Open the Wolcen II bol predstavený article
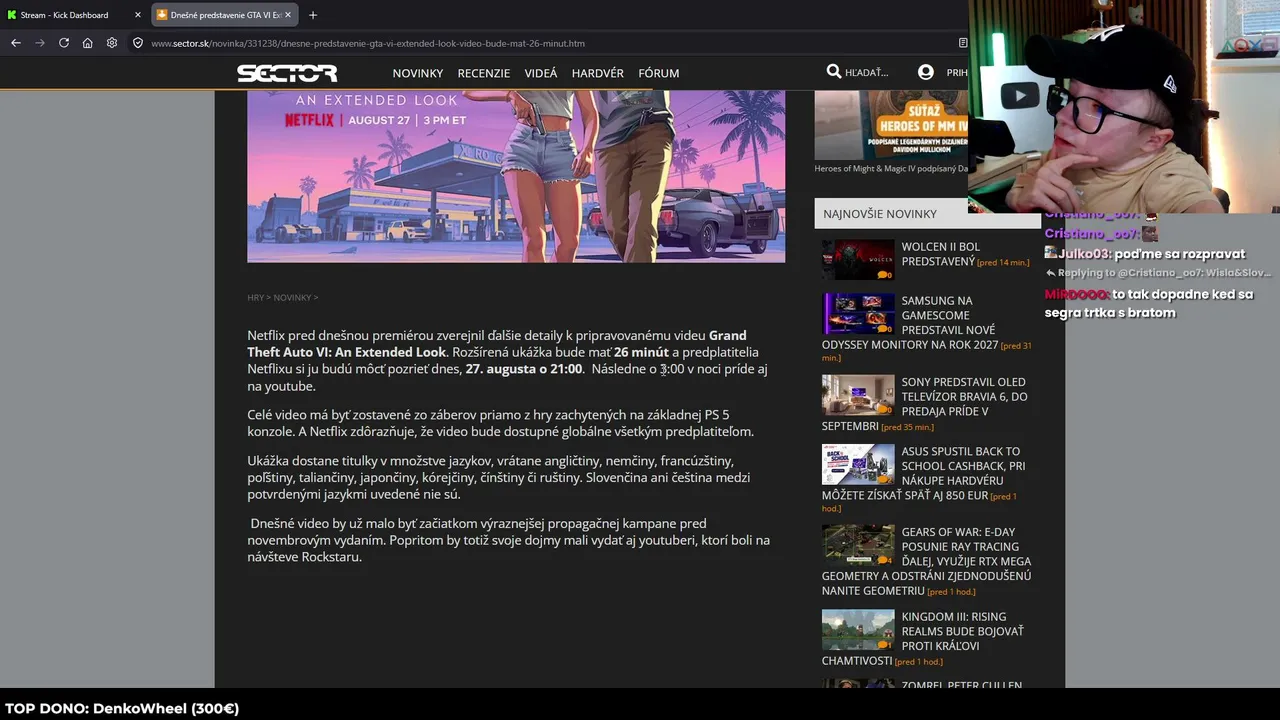 [938, 254]
